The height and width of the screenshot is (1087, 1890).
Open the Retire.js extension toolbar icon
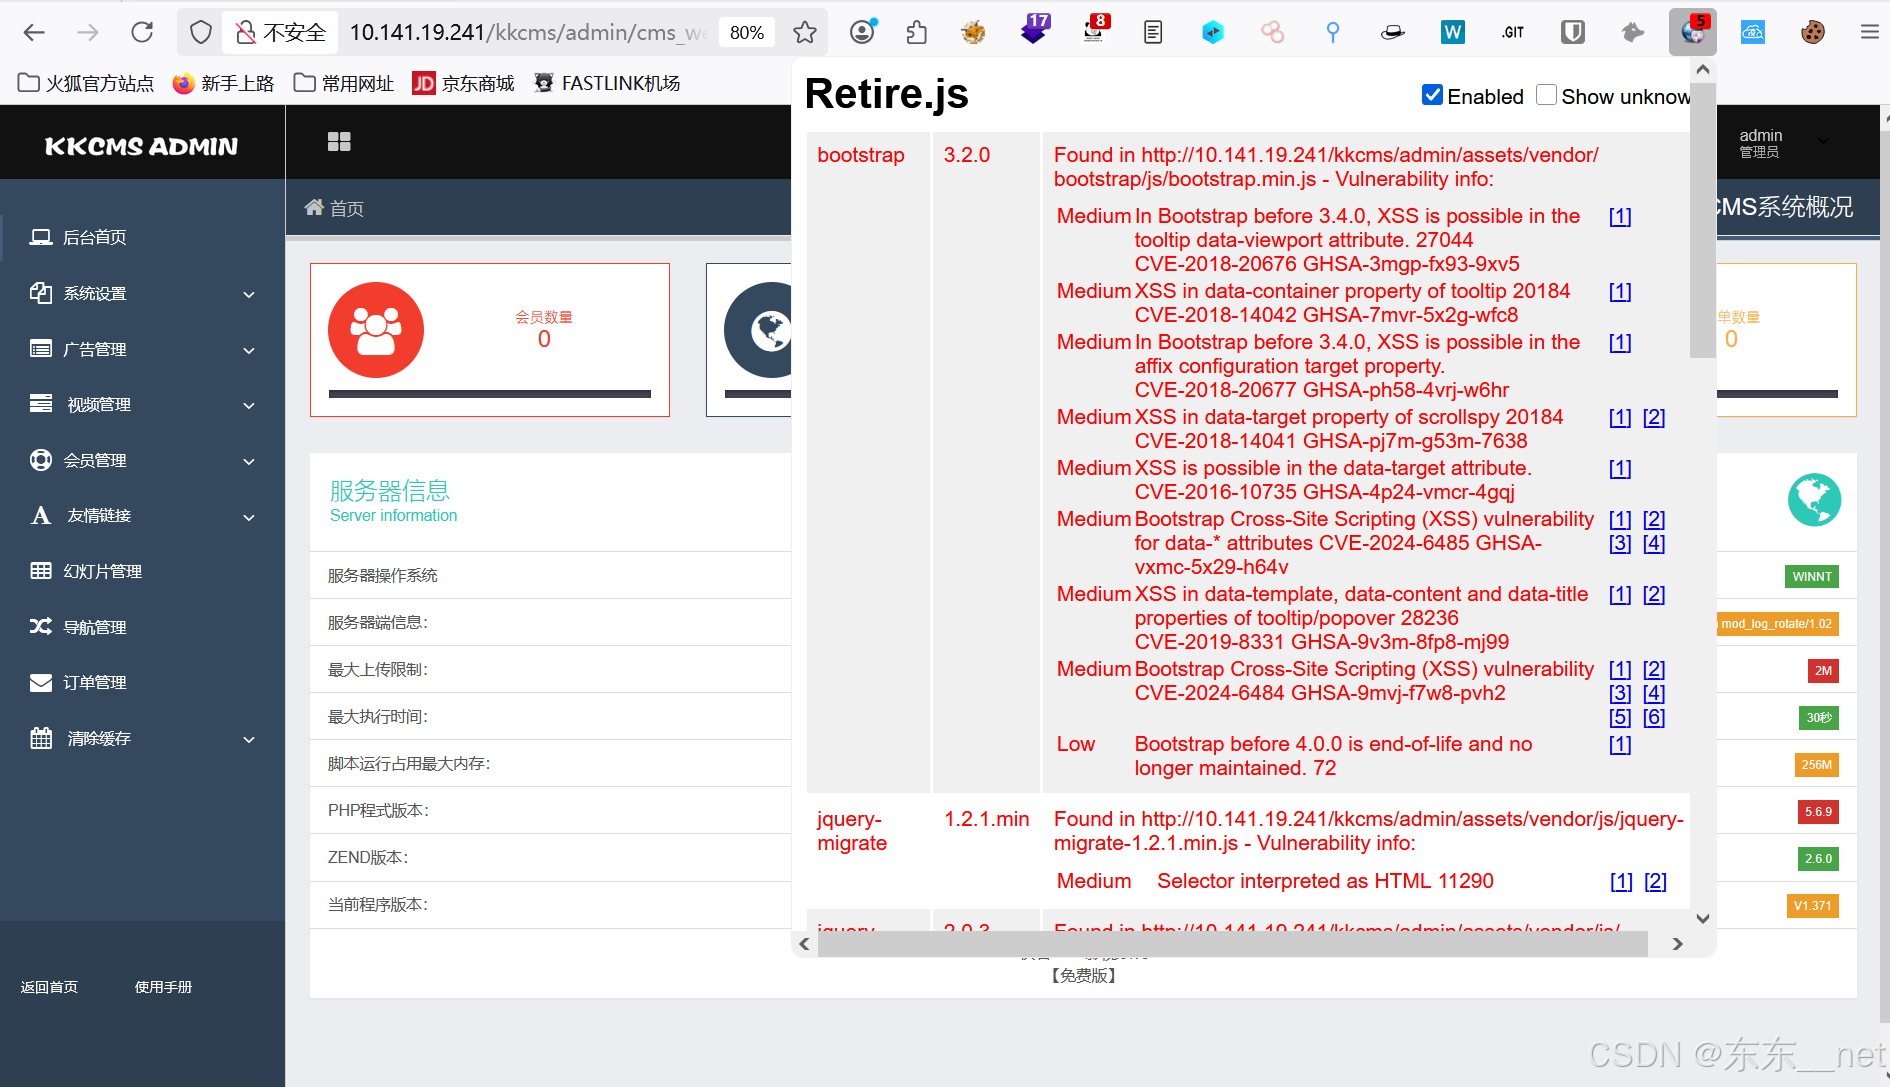click(x=1693, y=32)
